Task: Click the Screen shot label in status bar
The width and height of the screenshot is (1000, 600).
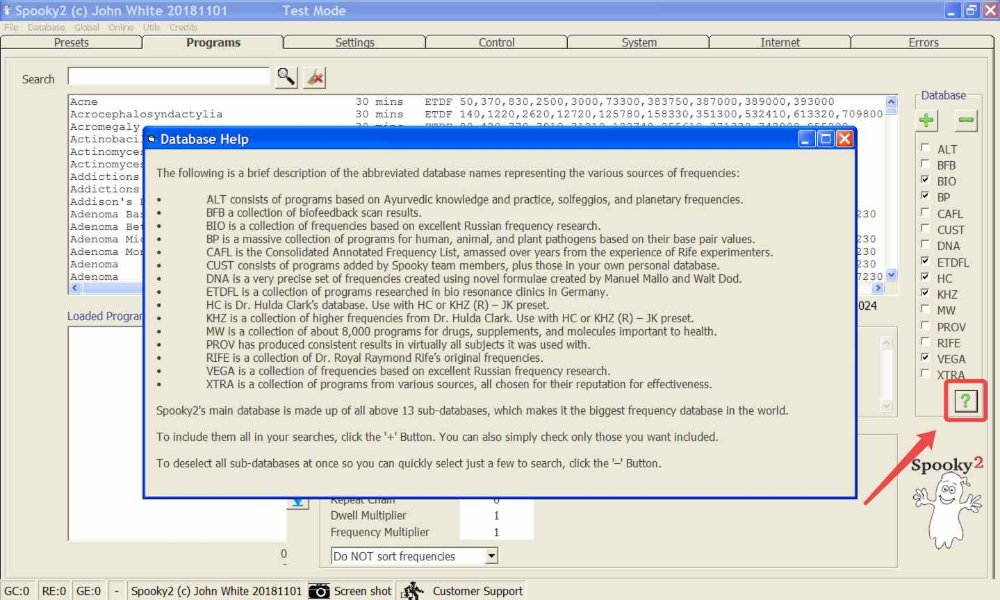Action: 362,591
